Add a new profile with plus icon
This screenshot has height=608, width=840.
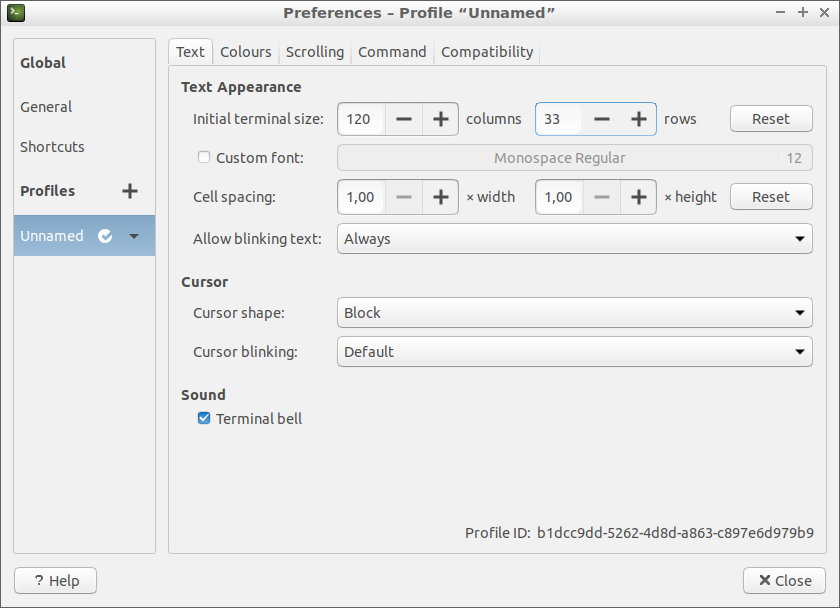129,191
